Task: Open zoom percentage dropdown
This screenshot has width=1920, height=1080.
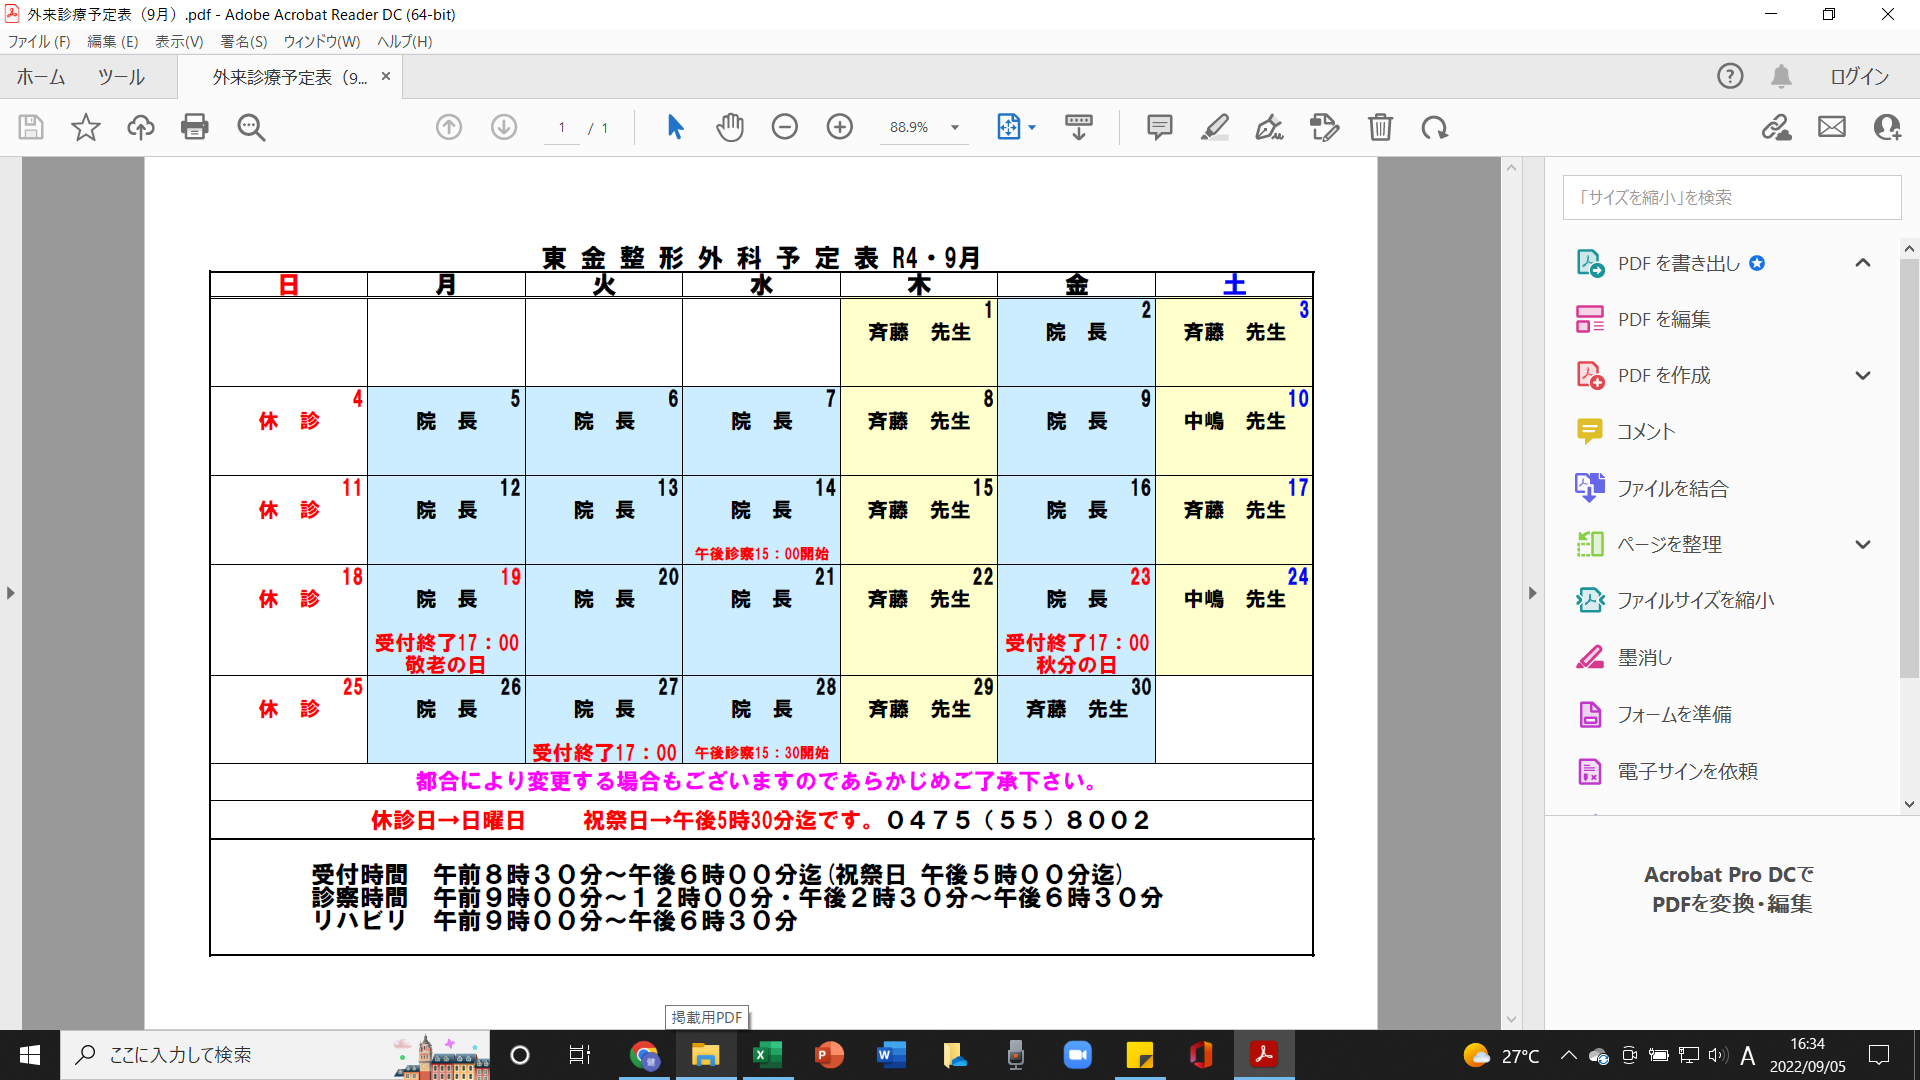Action: coord(955,127)
